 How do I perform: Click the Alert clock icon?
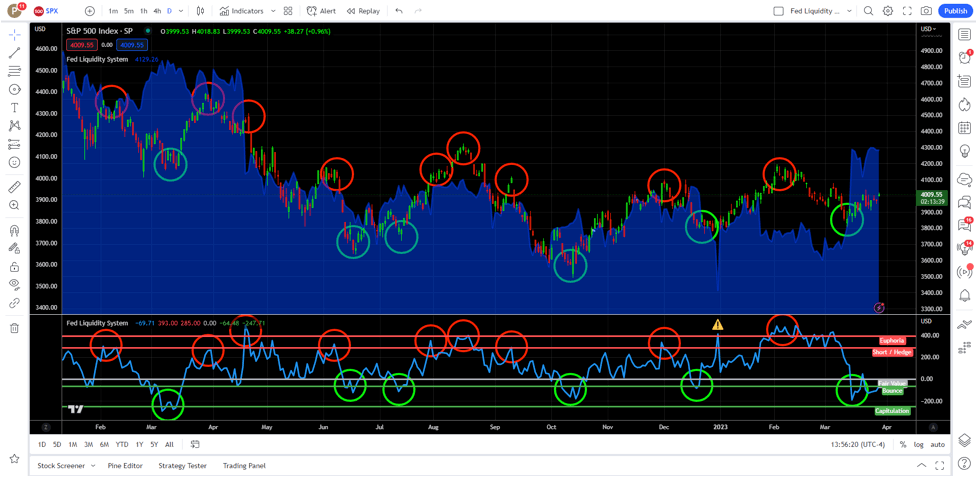321,11
